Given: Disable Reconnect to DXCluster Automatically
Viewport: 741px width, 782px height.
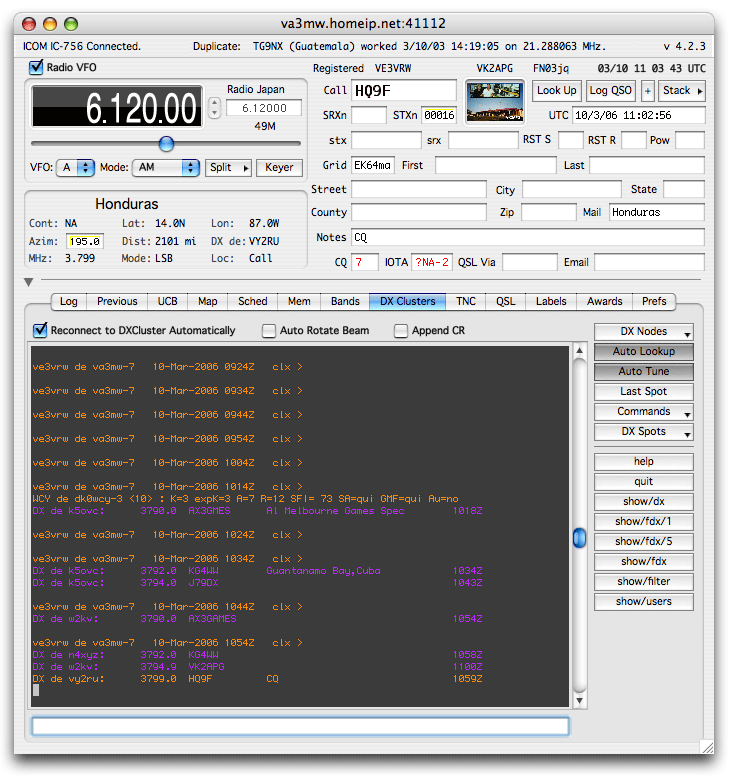Looking at the screenshot, I should click(41, 330).
